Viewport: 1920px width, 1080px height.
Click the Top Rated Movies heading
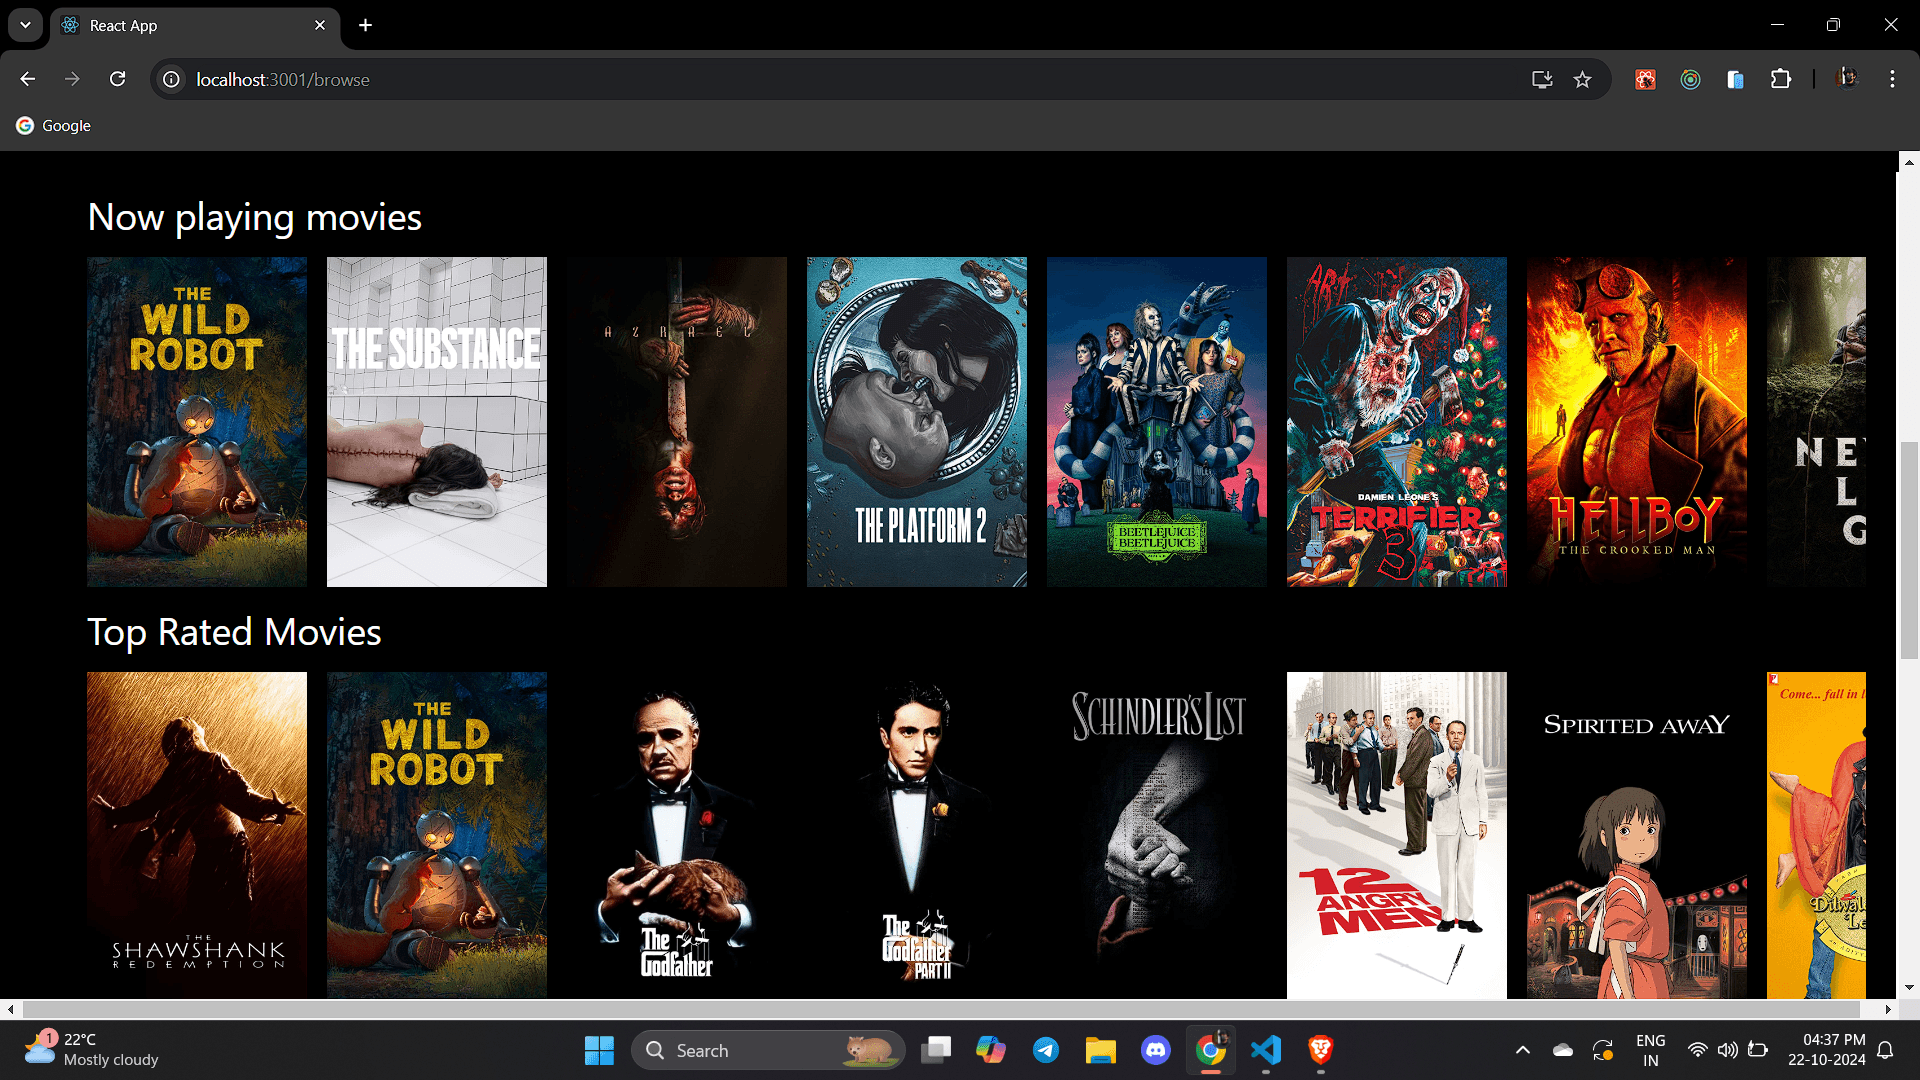[234, 633]
